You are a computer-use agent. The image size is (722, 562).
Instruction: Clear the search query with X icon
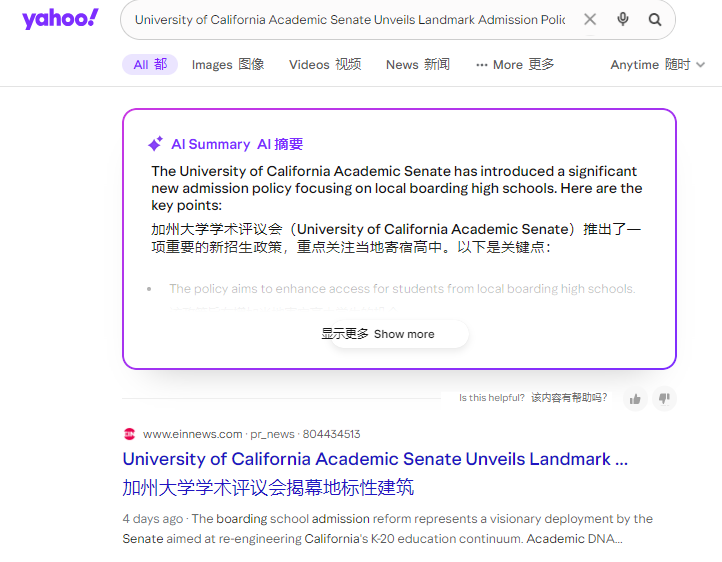tap(590, 19)
